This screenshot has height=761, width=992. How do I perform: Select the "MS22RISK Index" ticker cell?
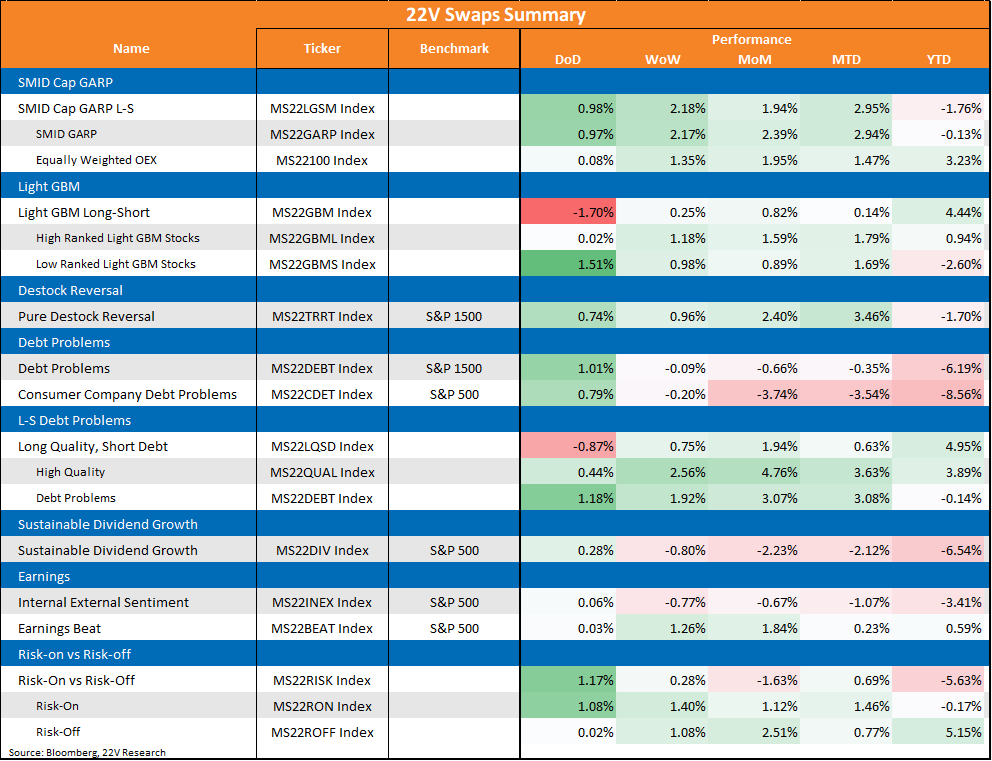click(x=322, y=681)
